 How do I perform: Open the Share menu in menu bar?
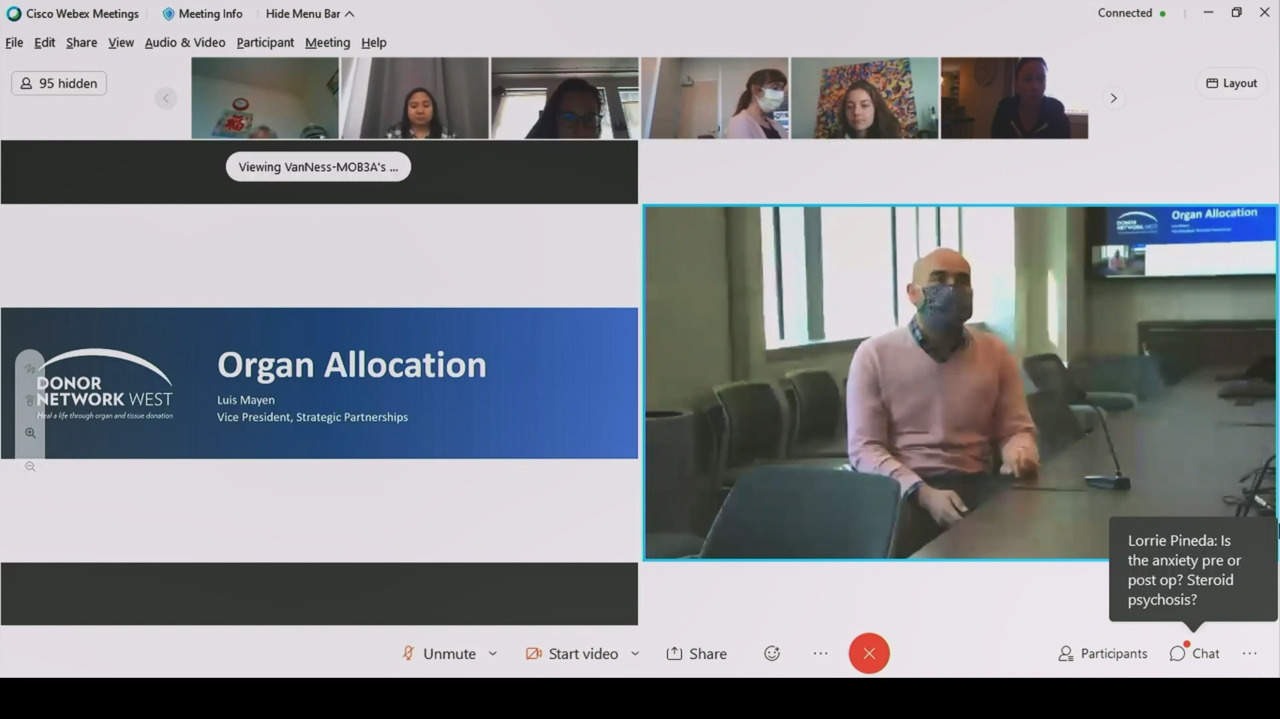82,43
